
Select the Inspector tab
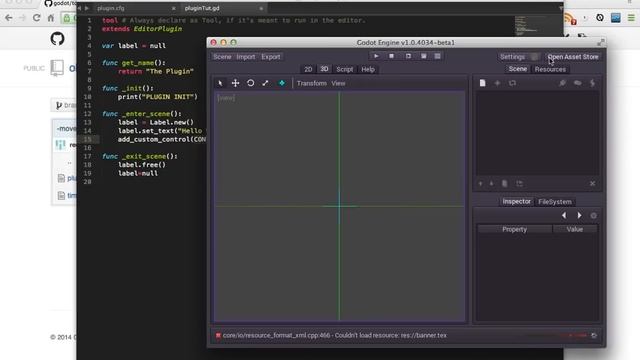coord(516,201)
